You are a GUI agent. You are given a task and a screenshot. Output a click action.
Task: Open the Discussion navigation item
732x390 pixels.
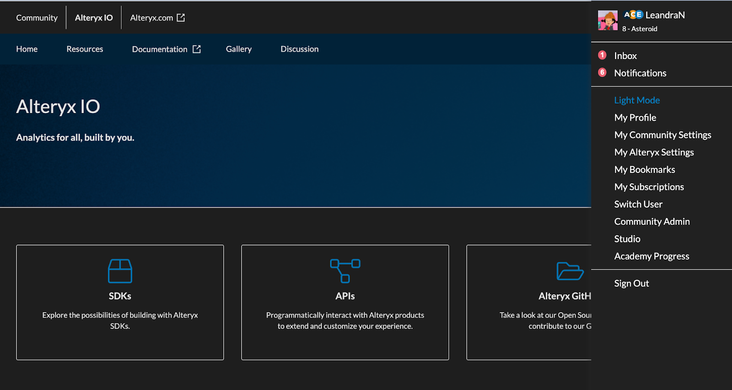tap(299, 49)
